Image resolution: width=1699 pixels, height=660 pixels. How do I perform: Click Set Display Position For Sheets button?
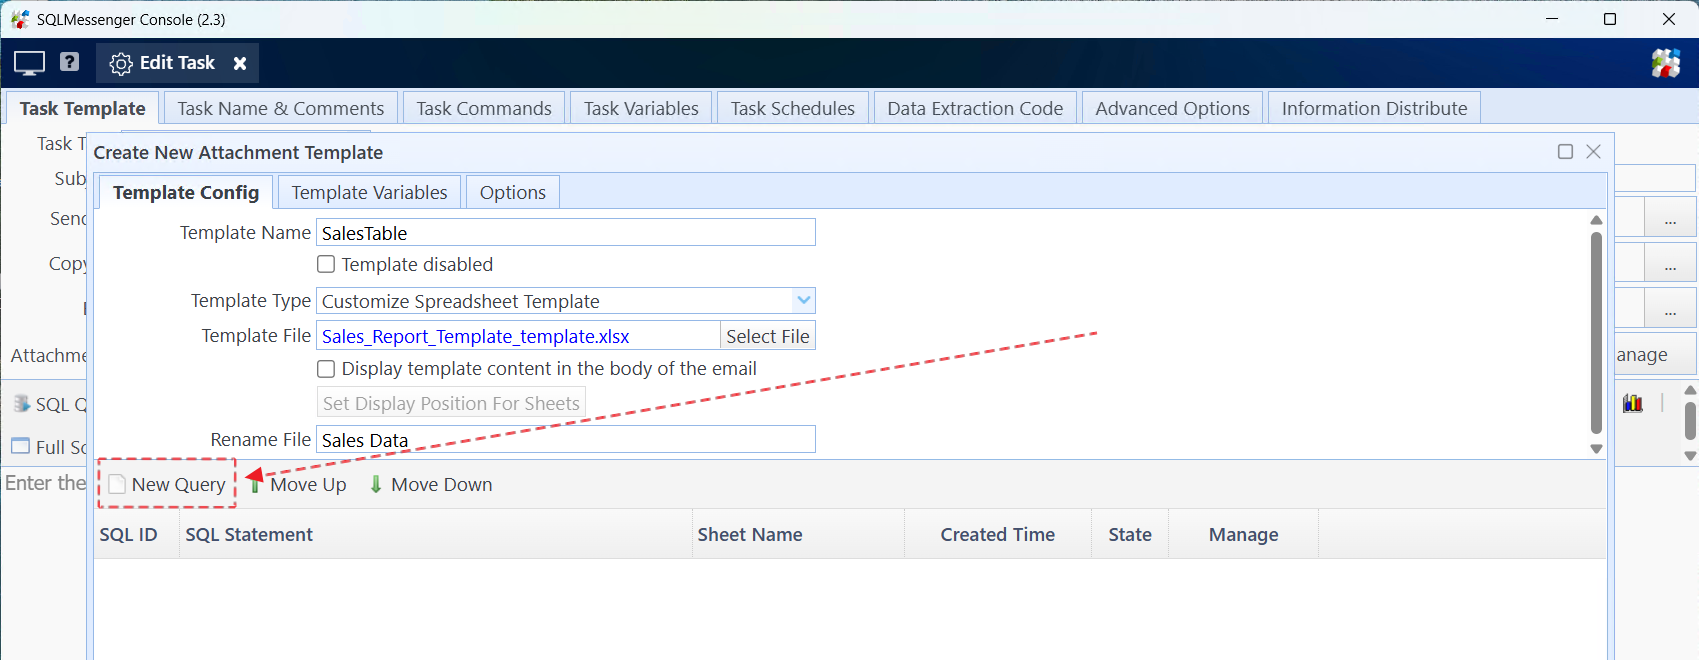pyautogui.click(x=451, y=403)
